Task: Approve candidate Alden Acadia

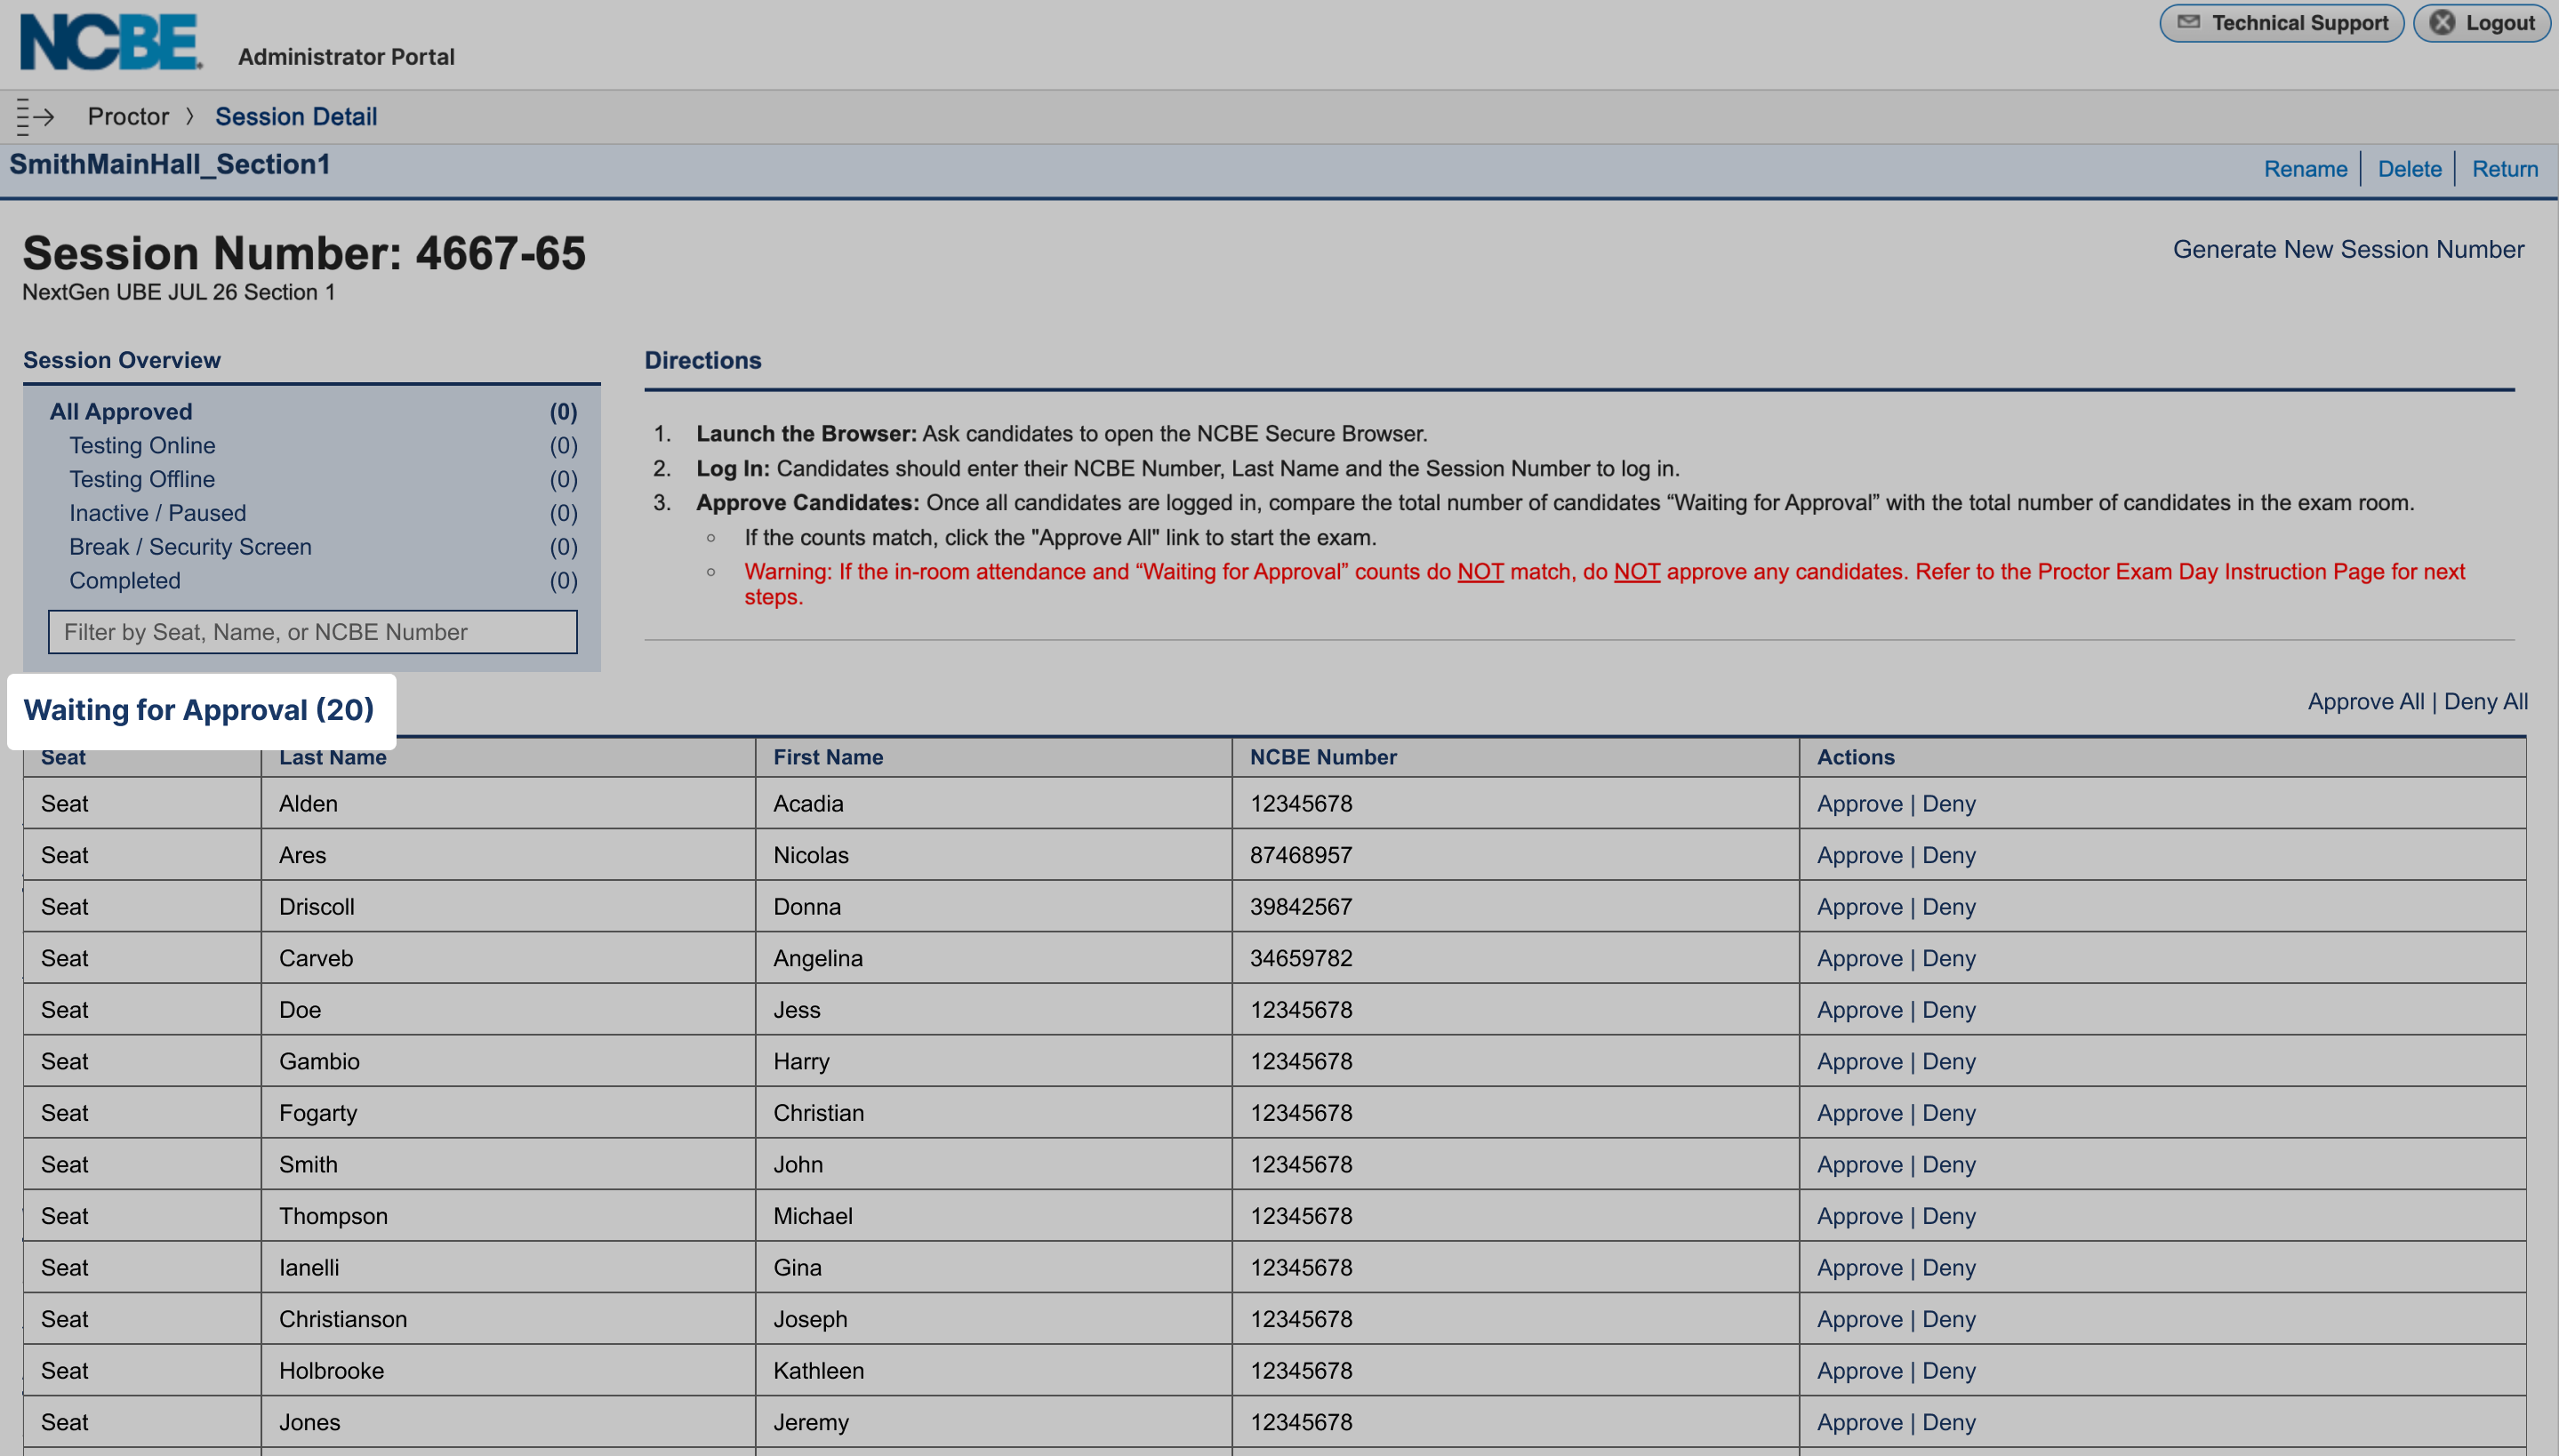Action: tap(1860, 804)
